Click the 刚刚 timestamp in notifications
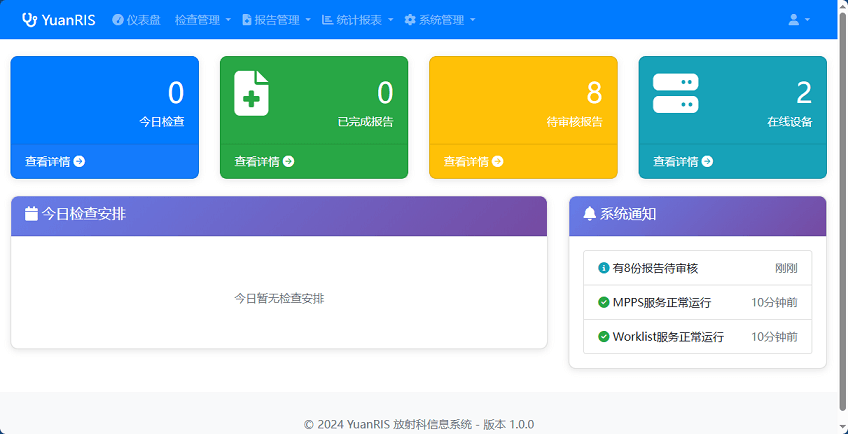The image size is (848, 434). (x=786, y=268)
